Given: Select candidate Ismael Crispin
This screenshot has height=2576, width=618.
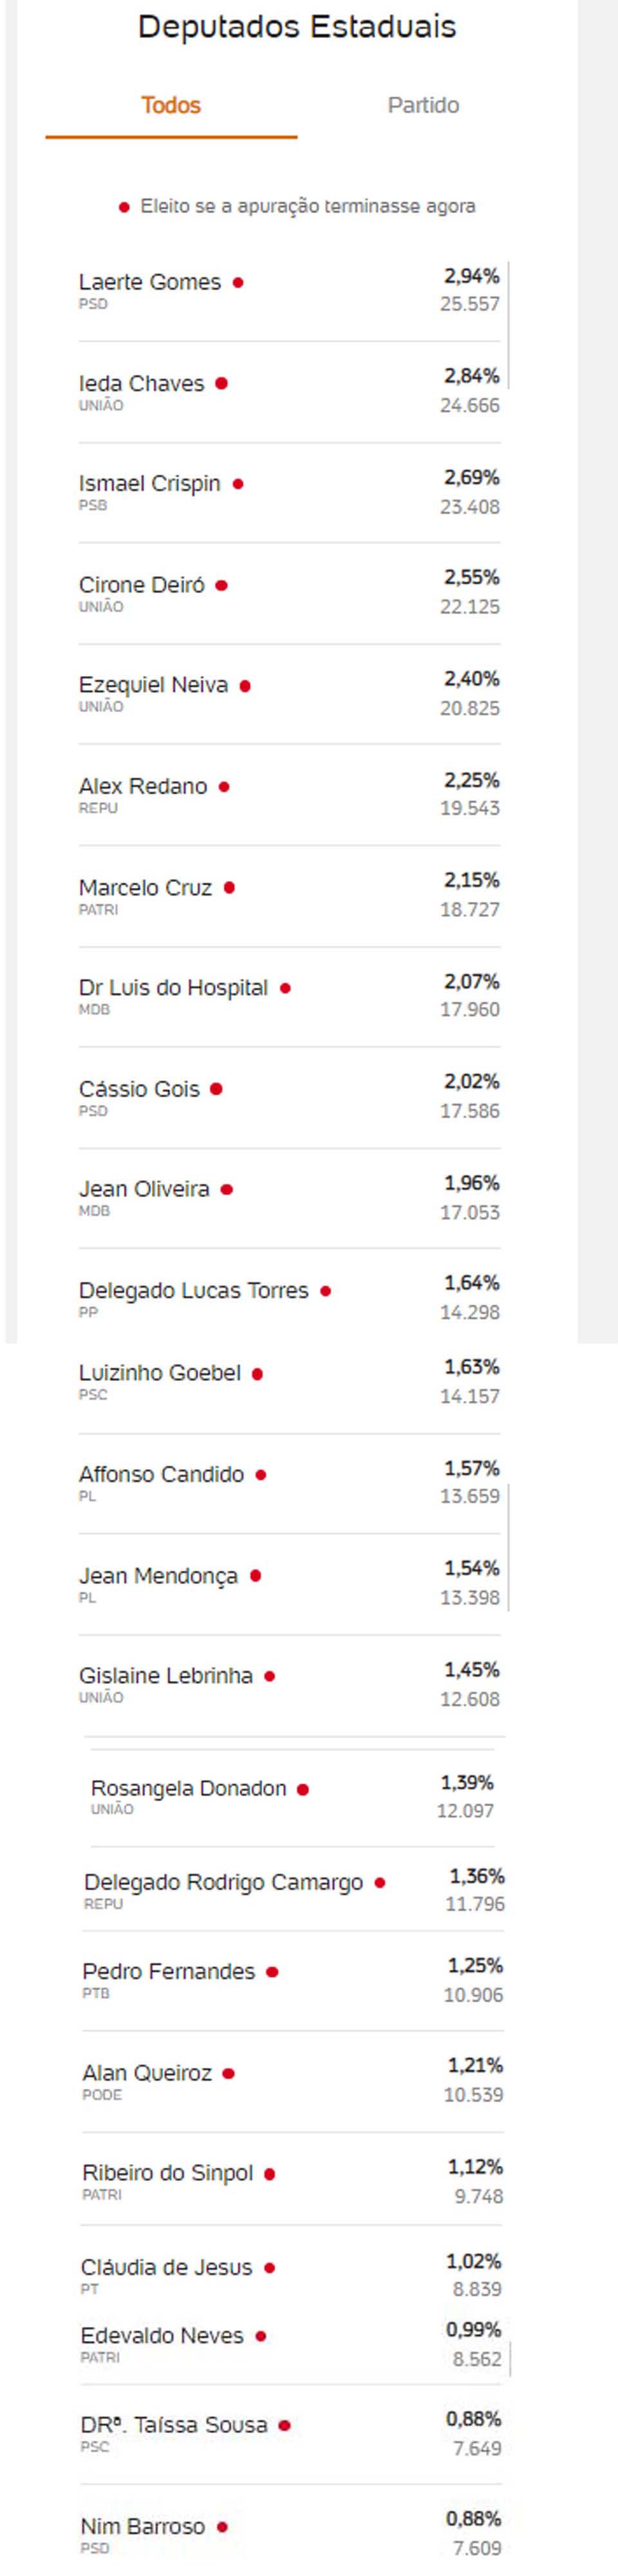Looking at the screenshot, I should (x=150, y=484).
